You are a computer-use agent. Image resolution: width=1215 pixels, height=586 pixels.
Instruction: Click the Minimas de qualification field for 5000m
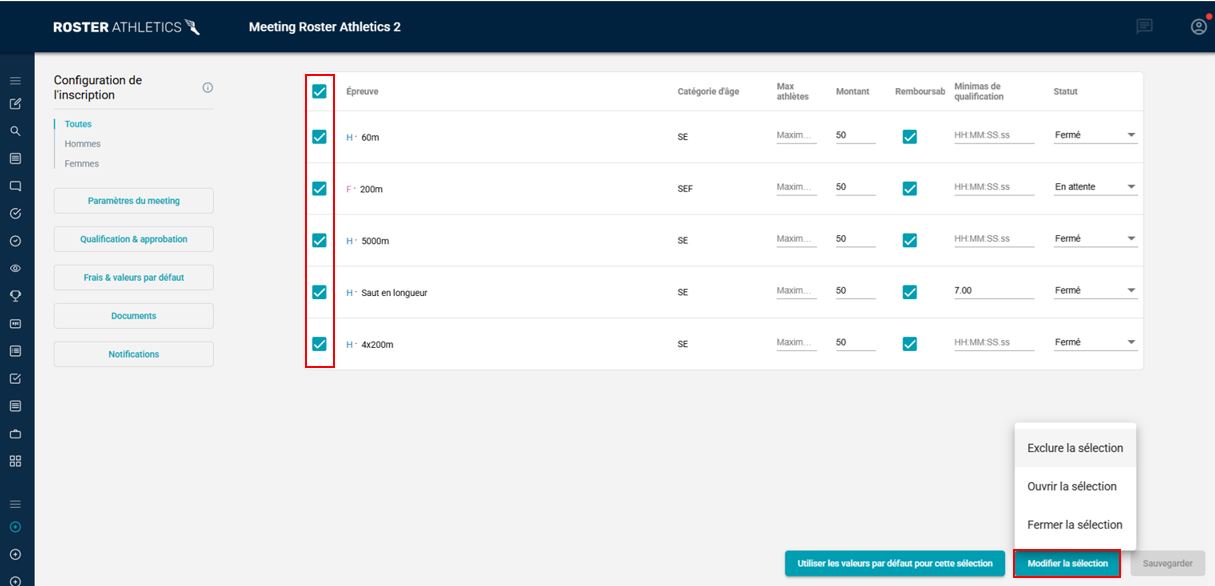(994, 239)
